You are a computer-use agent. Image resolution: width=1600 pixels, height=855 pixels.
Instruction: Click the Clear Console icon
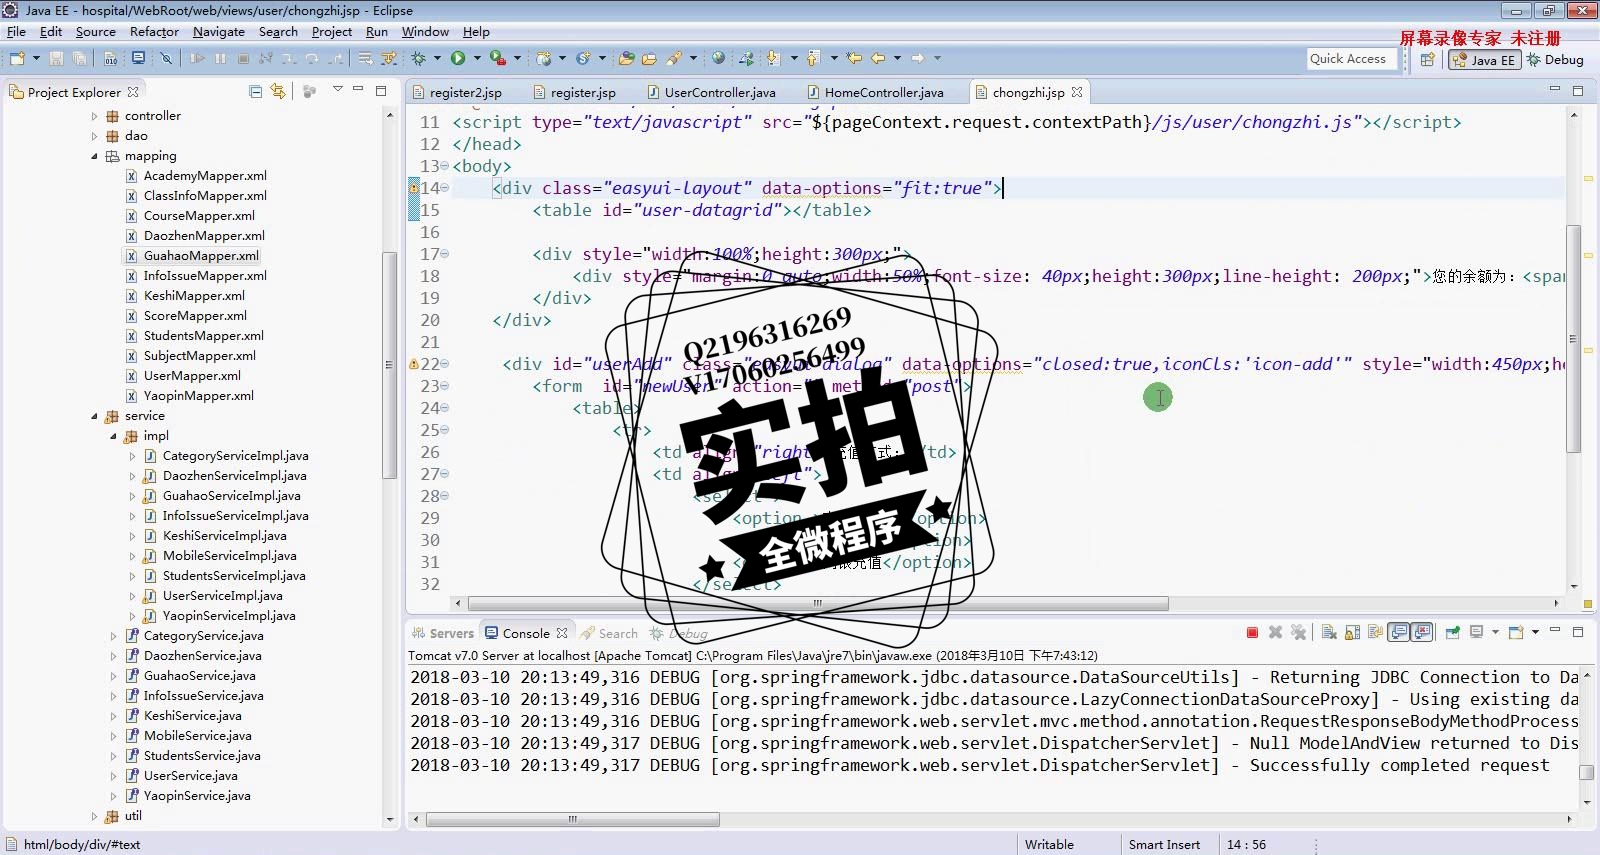[x=1329, y=633]
